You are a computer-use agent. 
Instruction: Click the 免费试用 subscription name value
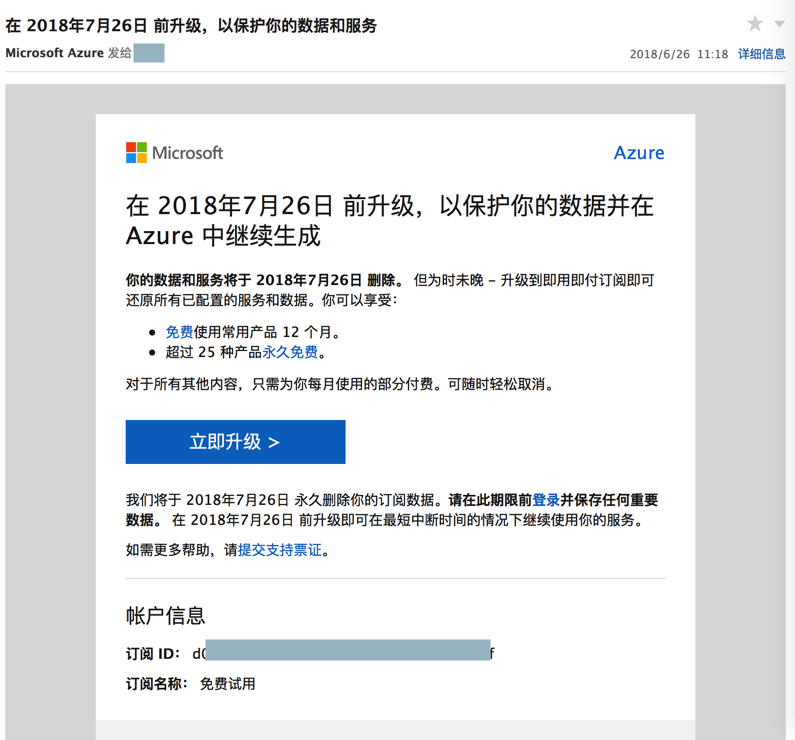[x=227, y=684]
